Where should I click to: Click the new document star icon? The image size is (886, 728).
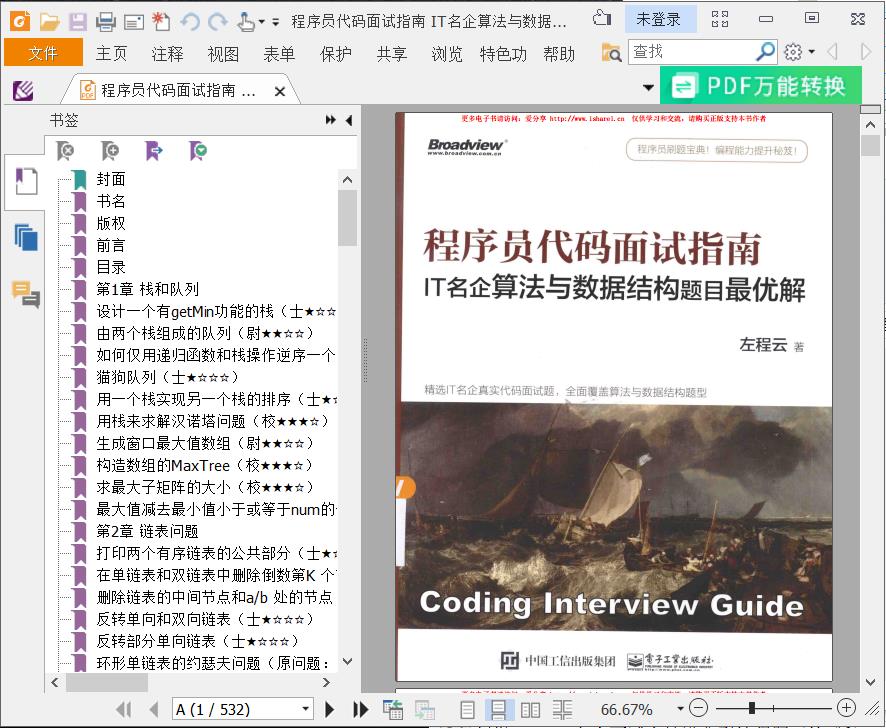pyautogui.click(x=161, y=21)
